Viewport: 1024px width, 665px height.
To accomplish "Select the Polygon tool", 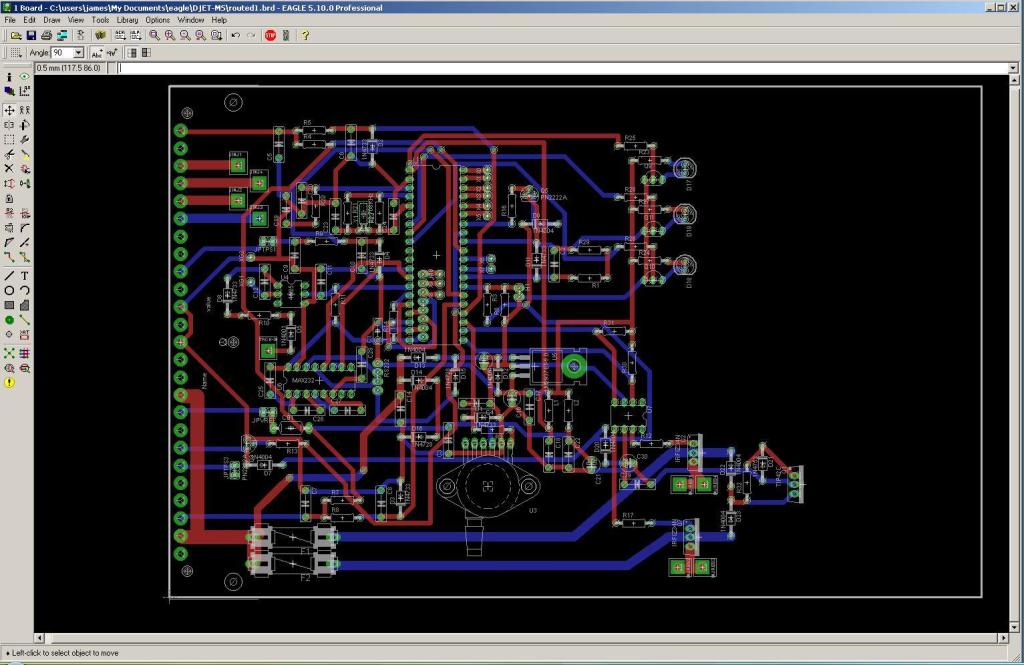I will (24, 305).
